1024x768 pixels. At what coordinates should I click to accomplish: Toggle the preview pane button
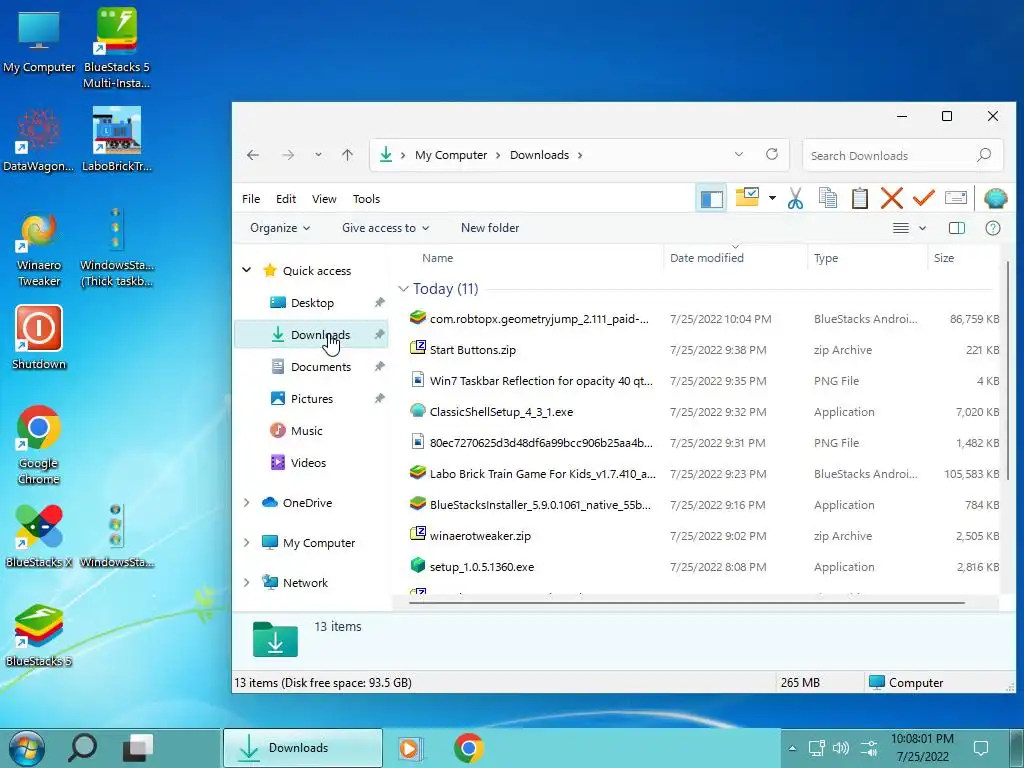coord(956,228)
